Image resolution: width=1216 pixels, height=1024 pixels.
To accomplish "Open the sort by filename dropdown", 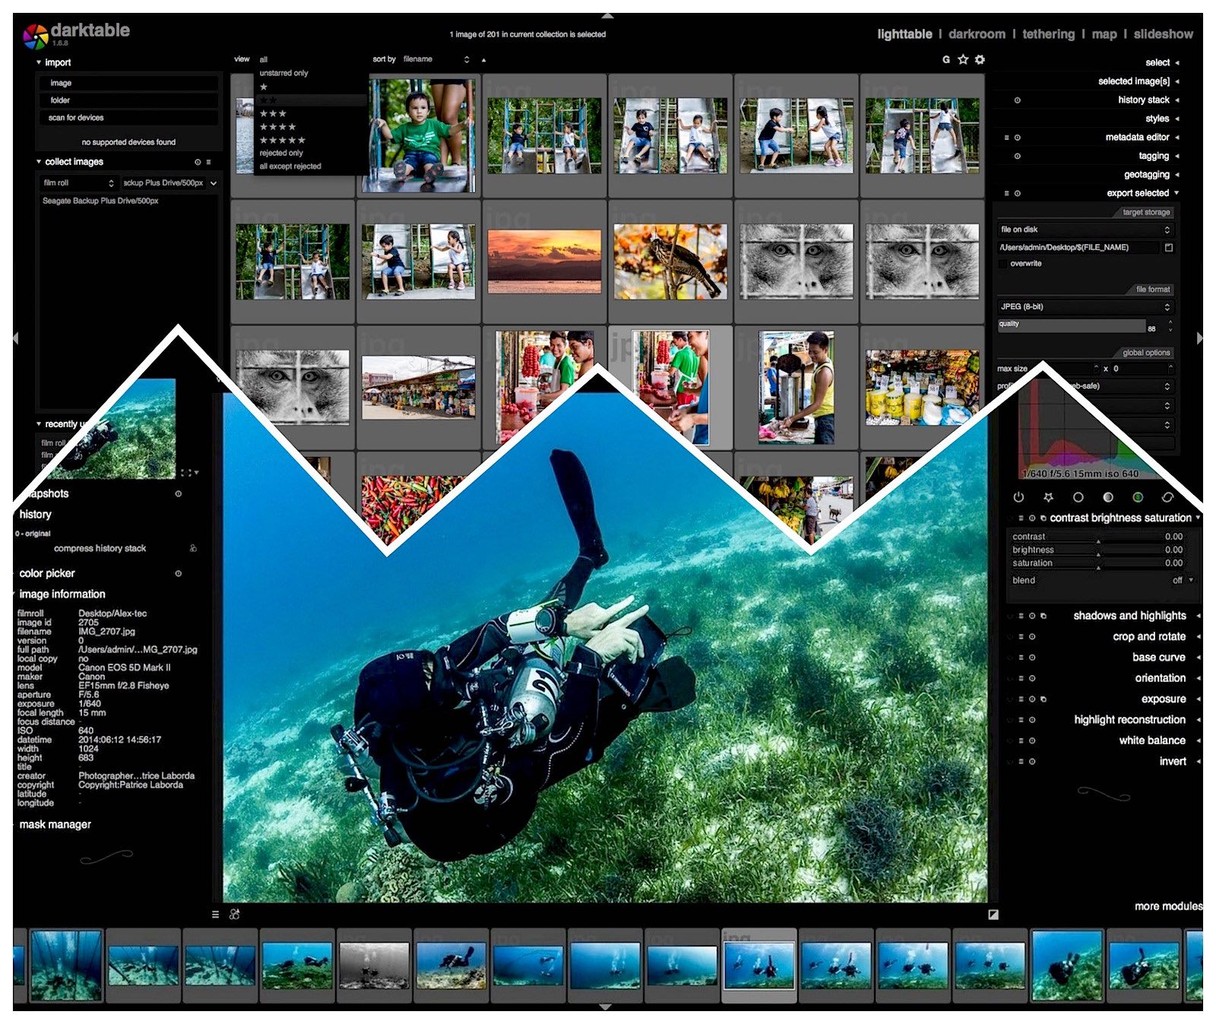I will [x=436, y=60].
